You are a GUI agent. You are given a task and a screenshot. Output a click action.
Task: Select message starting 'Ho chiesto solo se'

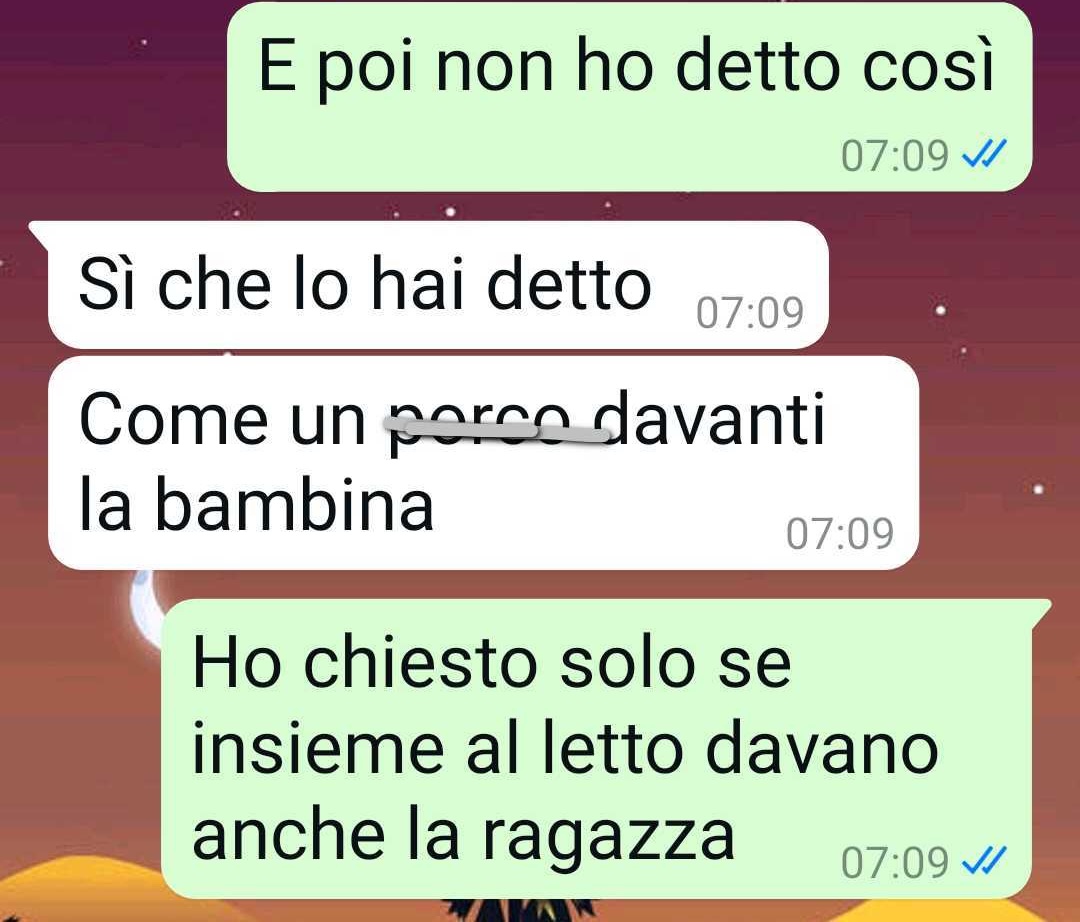click(596, 749)
